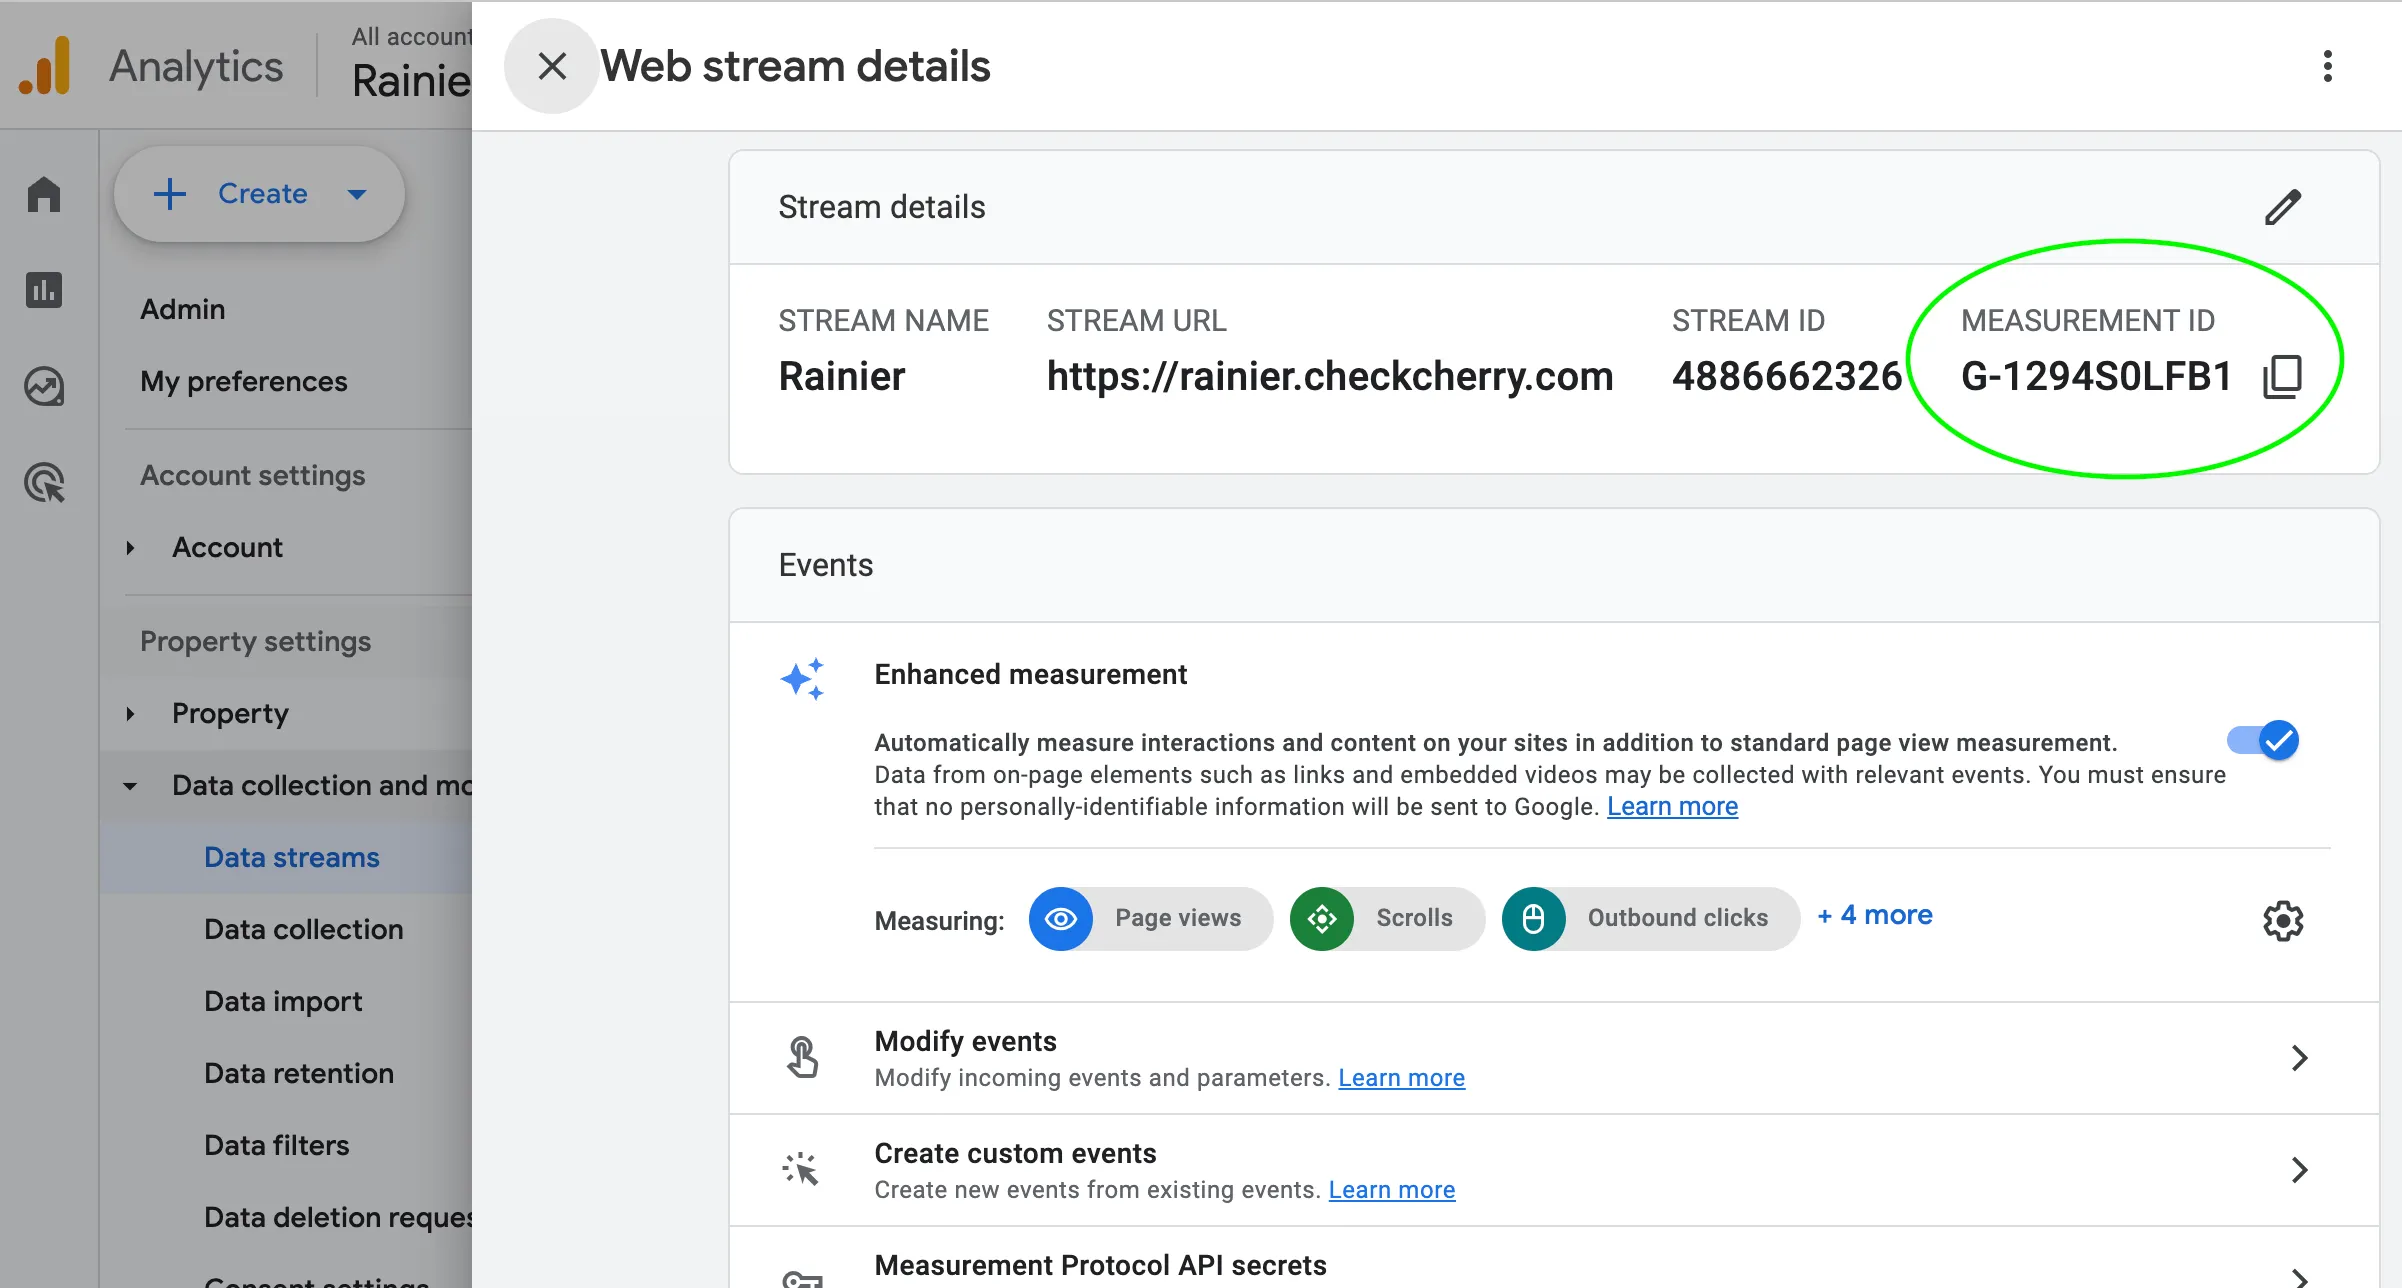Go to Analytics Home icon
Viewport: 2402px width, 1288px height.
point(44,194)
